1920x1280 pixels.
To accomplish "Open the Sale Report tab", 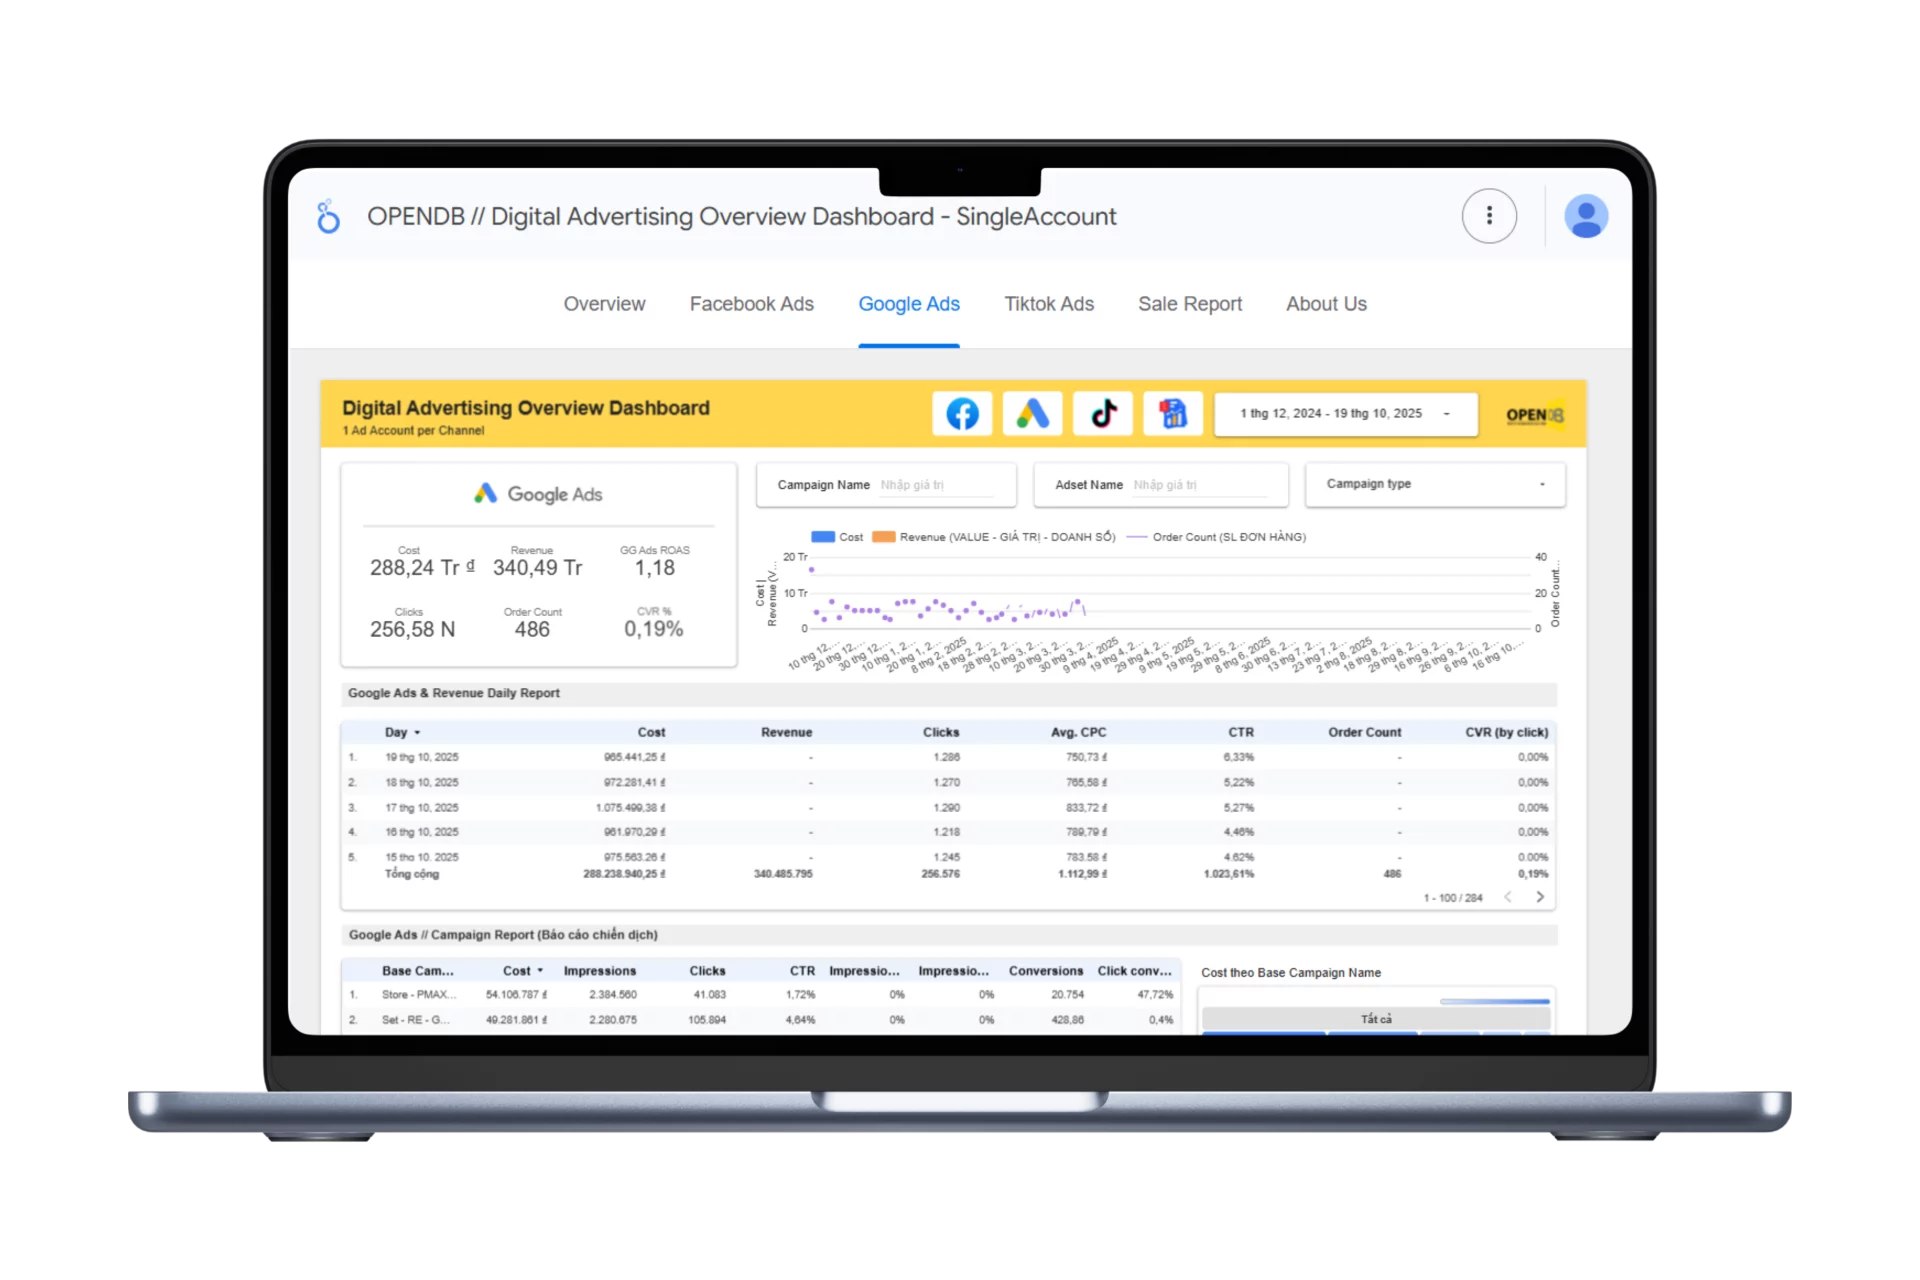I will click(1190, 304).
